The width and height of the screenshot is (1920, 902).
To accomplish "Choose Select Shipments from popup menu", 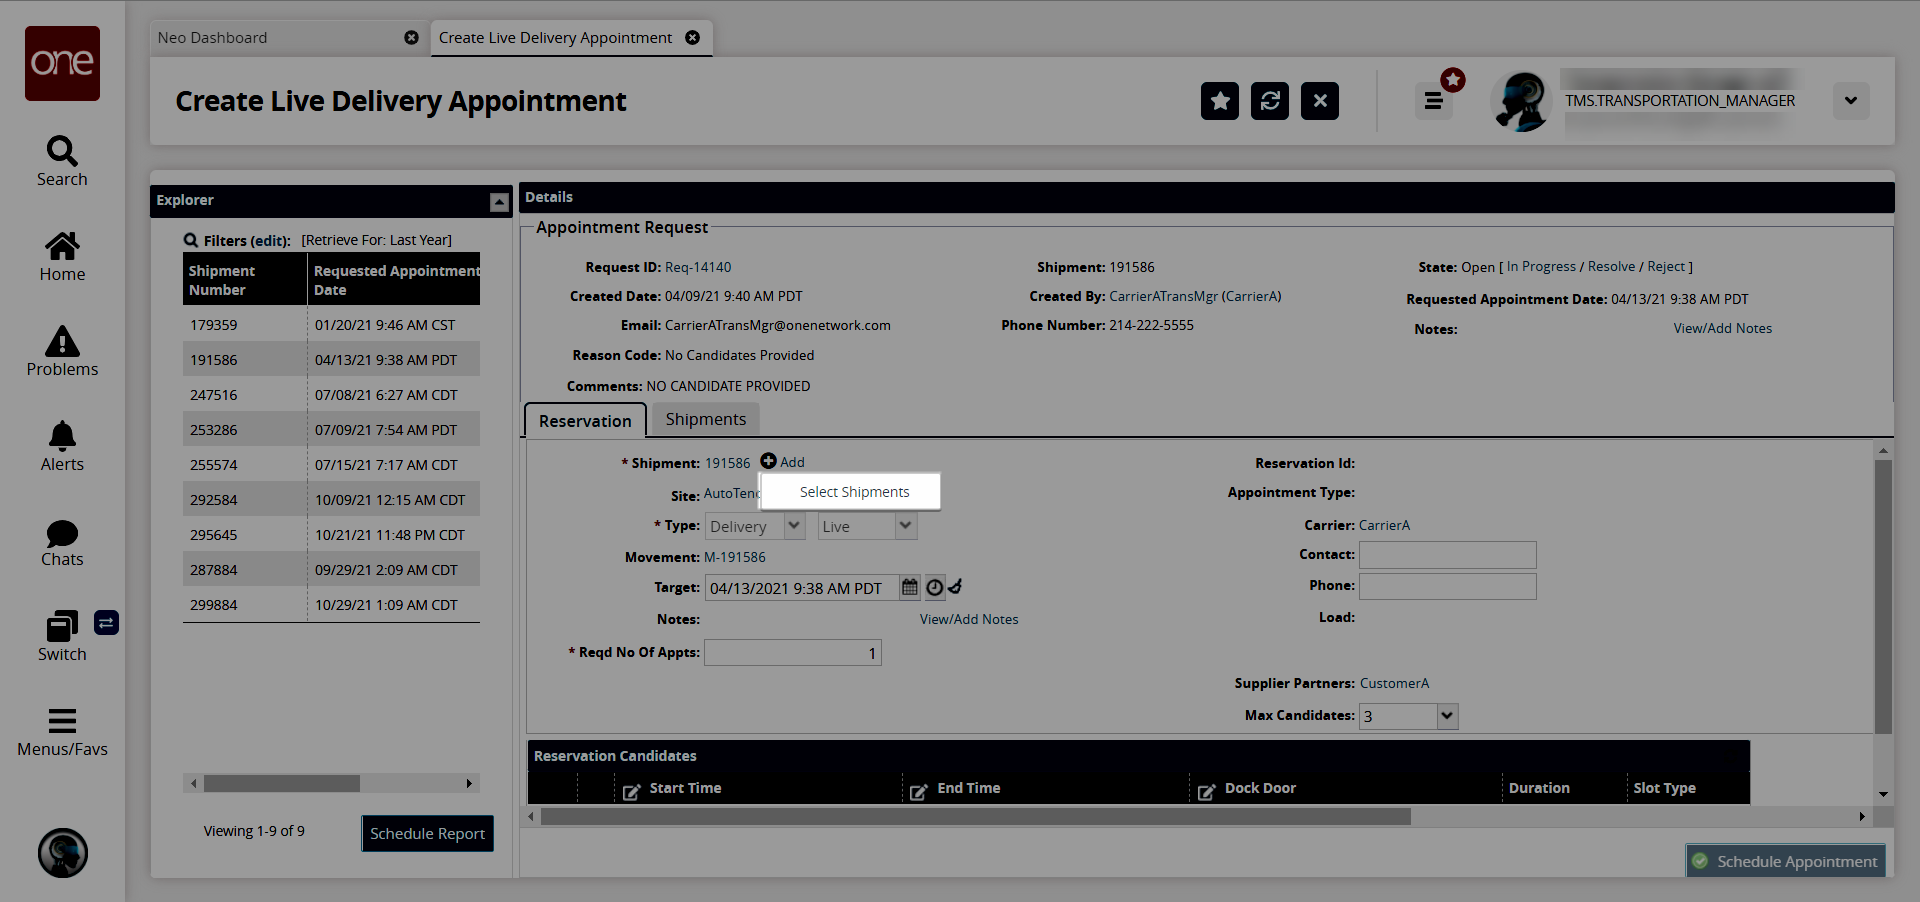I will pyautogui.click(x=854, y=492).
